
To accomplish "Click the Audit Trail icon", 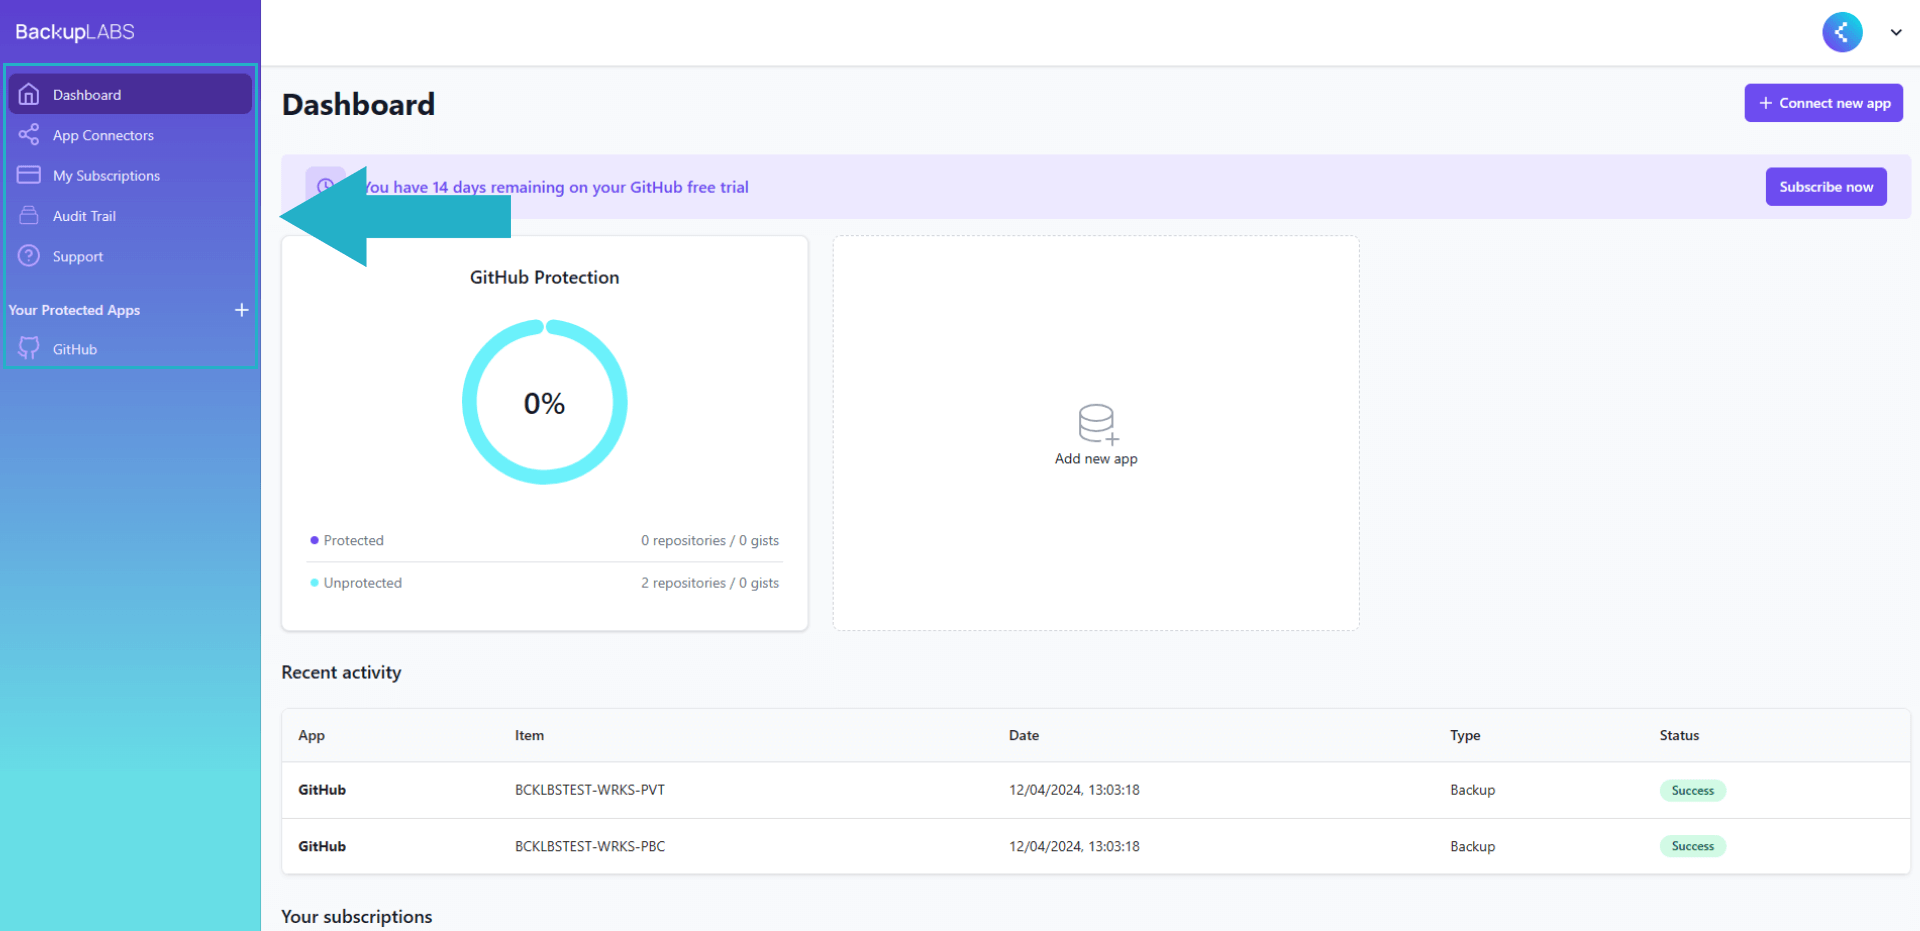I will (x=29, y=215).
